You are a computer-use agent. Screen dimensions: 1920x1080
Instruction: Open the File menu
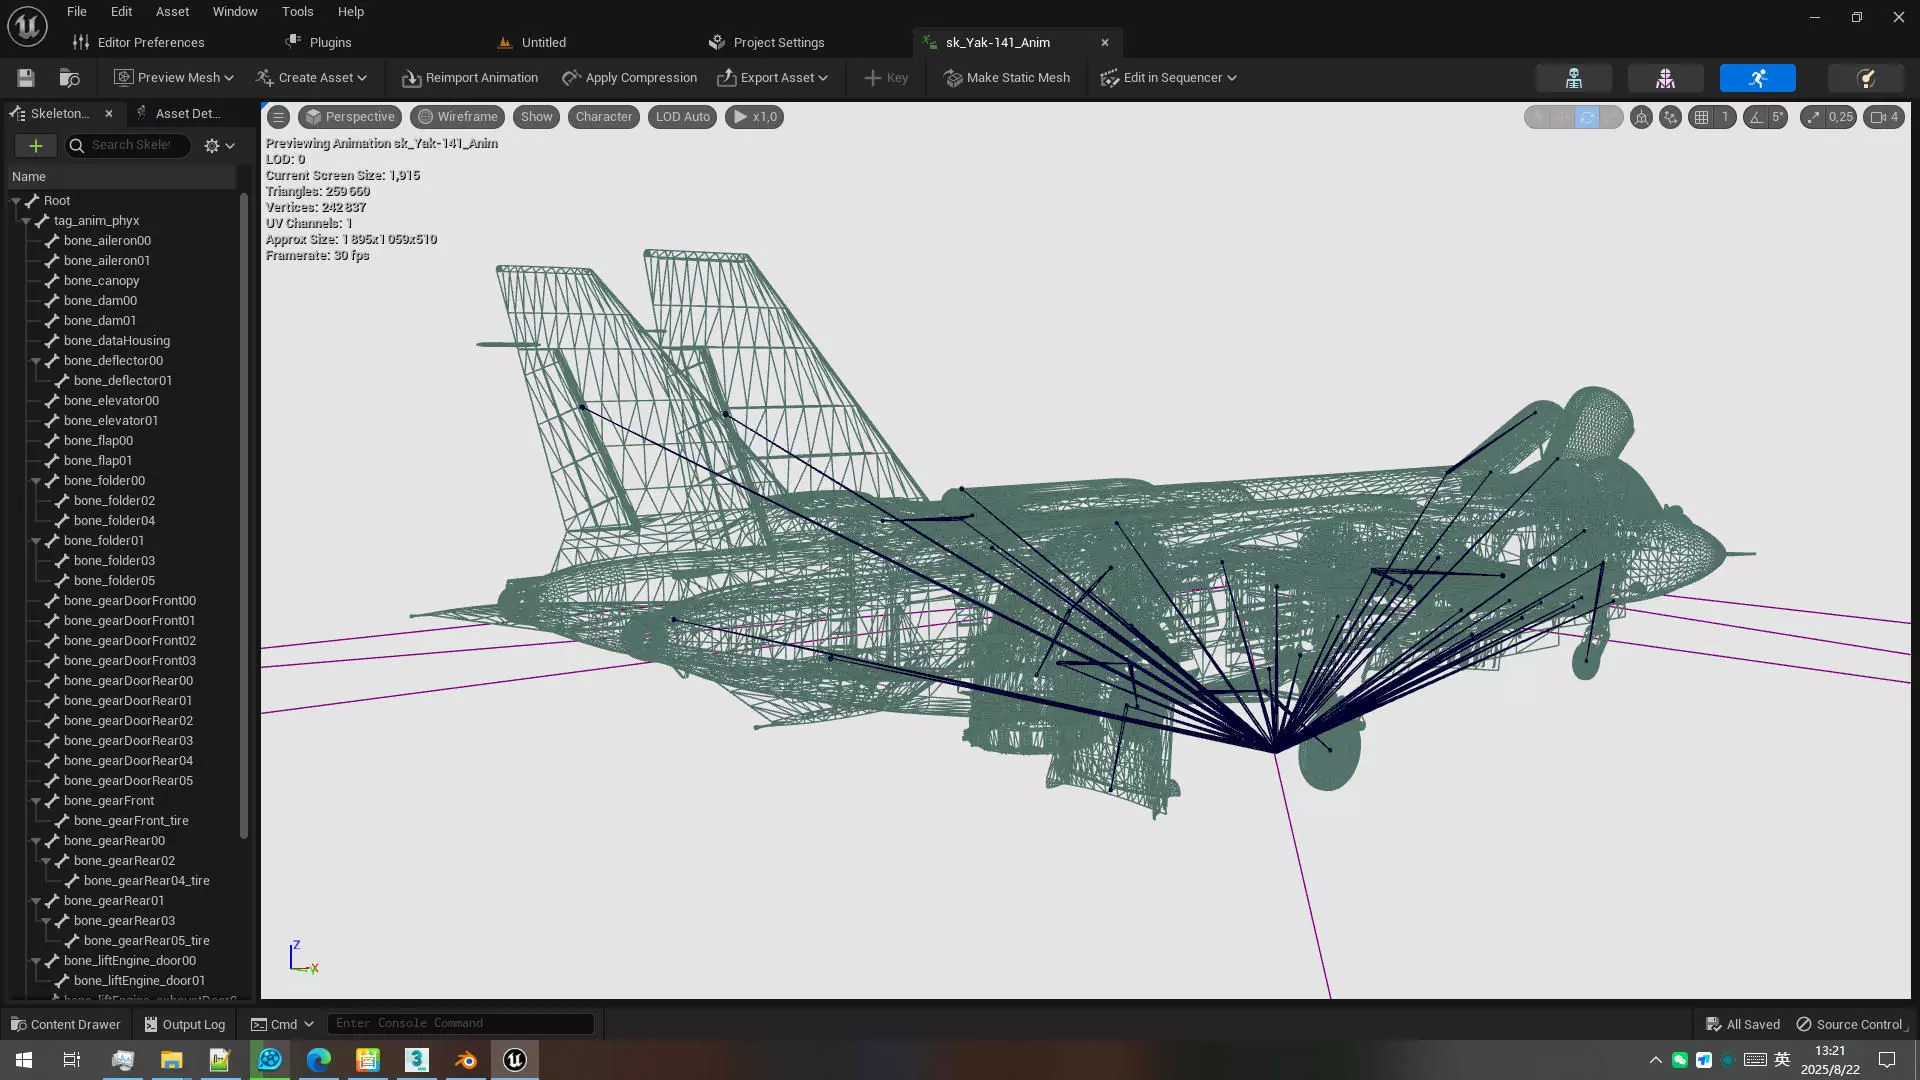[77, 12]
